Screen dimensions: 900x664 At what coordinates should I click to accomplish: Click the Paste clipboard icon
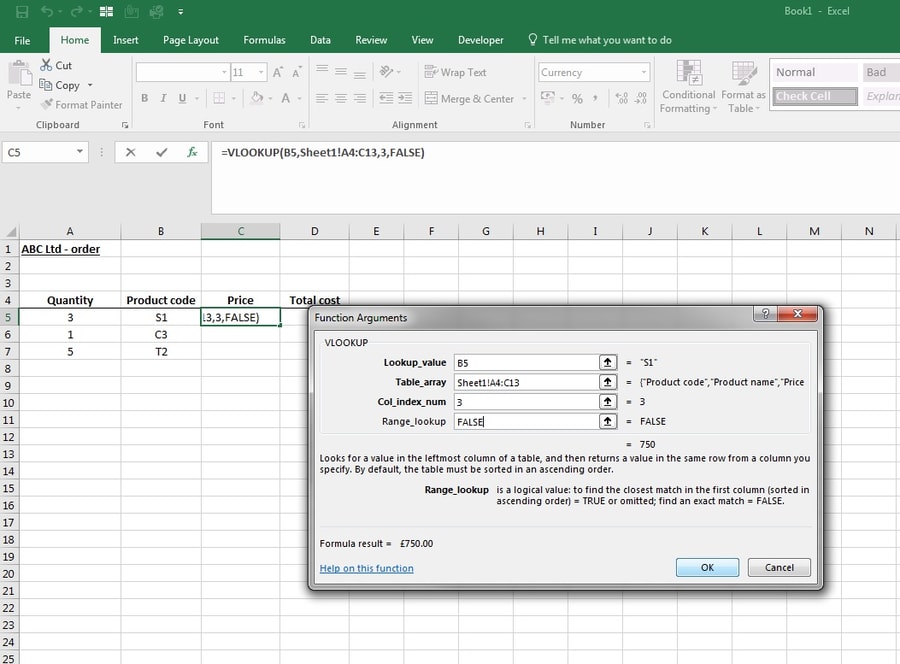(x=19, y=74)
